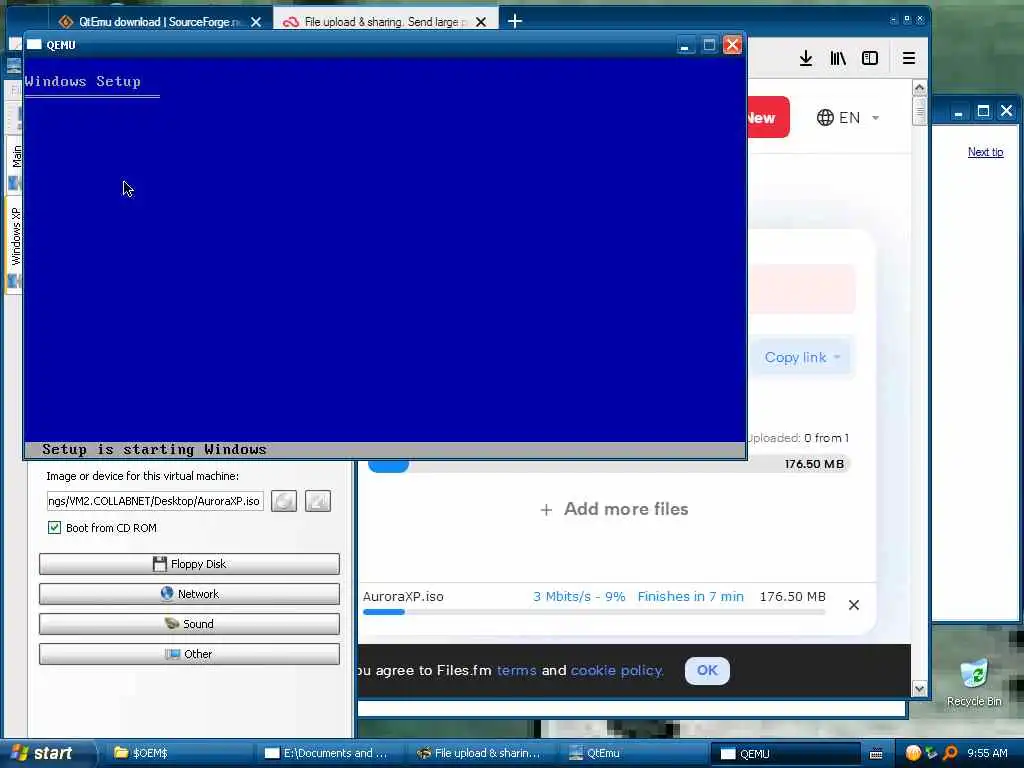This screenshot has width=1024, height=768.
Task: Click AuroraXP.iso upload progress bar
Action: [x=594, y=612]
